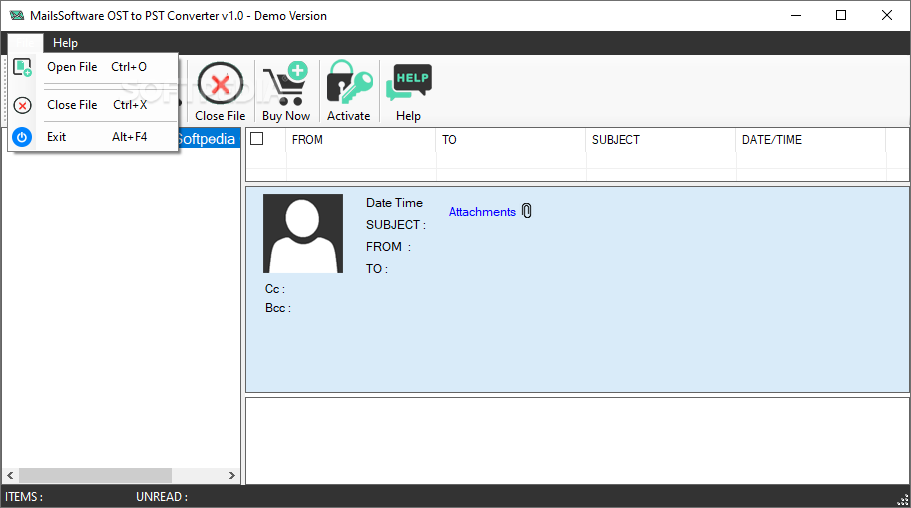The image size is (911, 508).
Task: Click the right arrow of horizontal scrollbar
Action: point(232,475)
